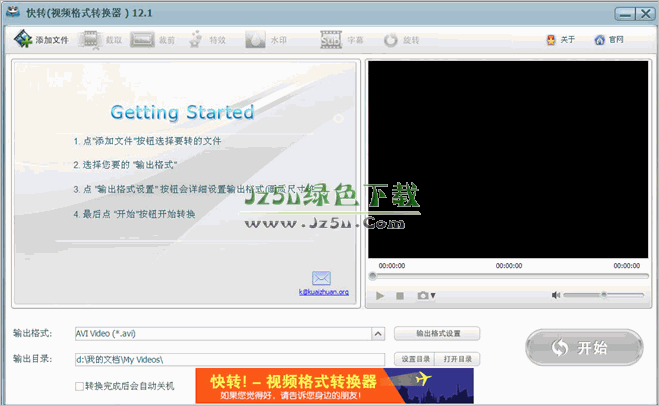Click the 快转 orange promotional banner
The height and width of the screenshot is (406, 659).
pyautogui.click(x=335, y=386)
